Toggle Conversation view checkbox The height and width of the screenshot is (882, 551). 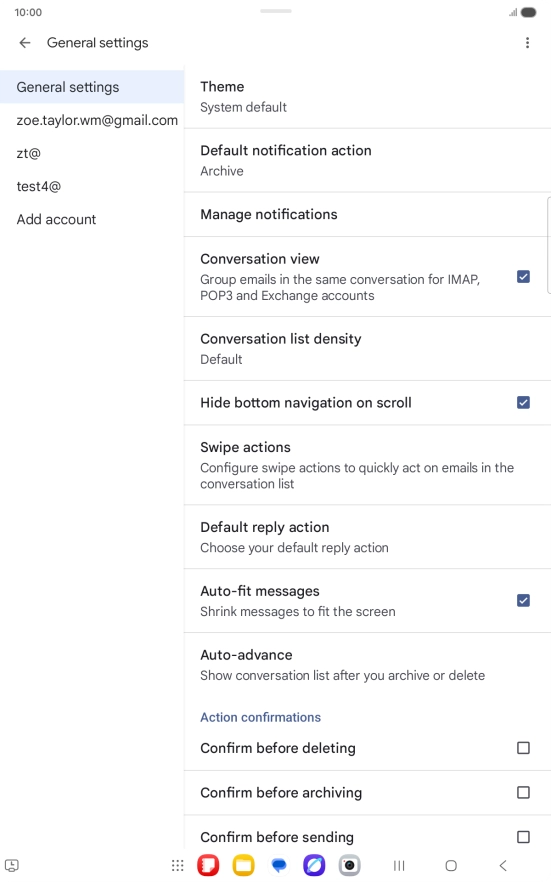(523, 276)
